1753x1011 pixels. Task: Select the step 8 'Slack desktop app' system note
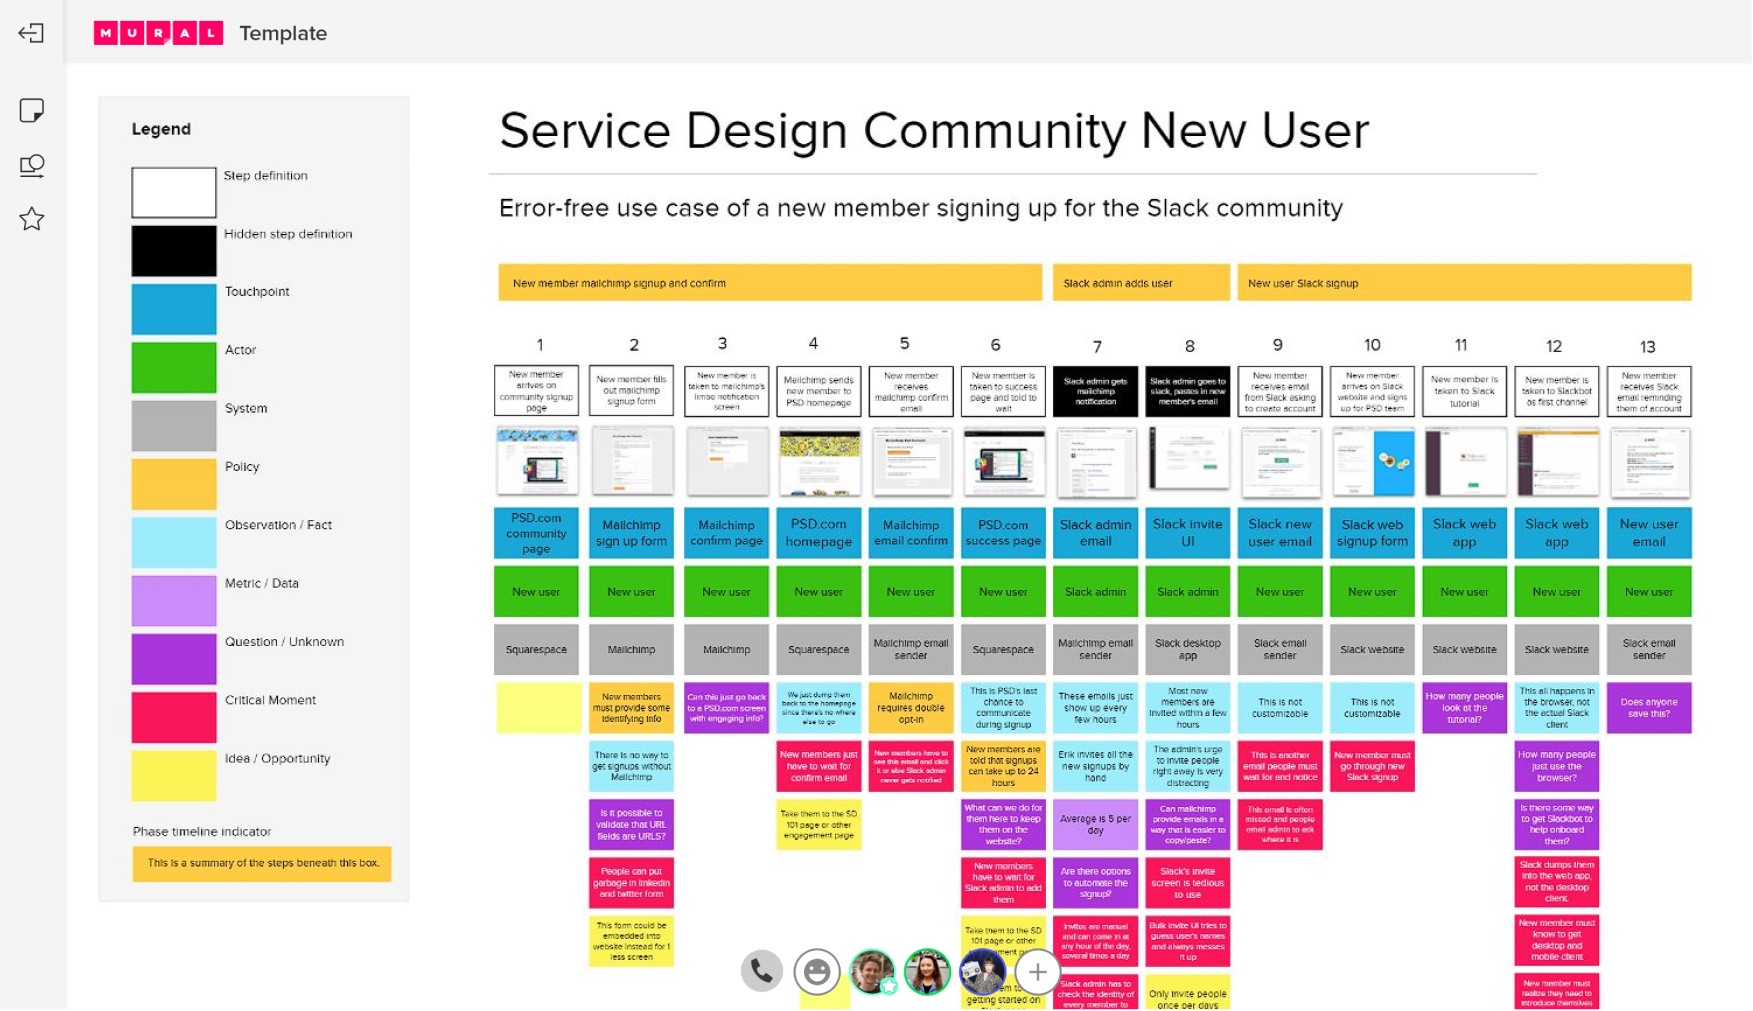click(1188, 649)
